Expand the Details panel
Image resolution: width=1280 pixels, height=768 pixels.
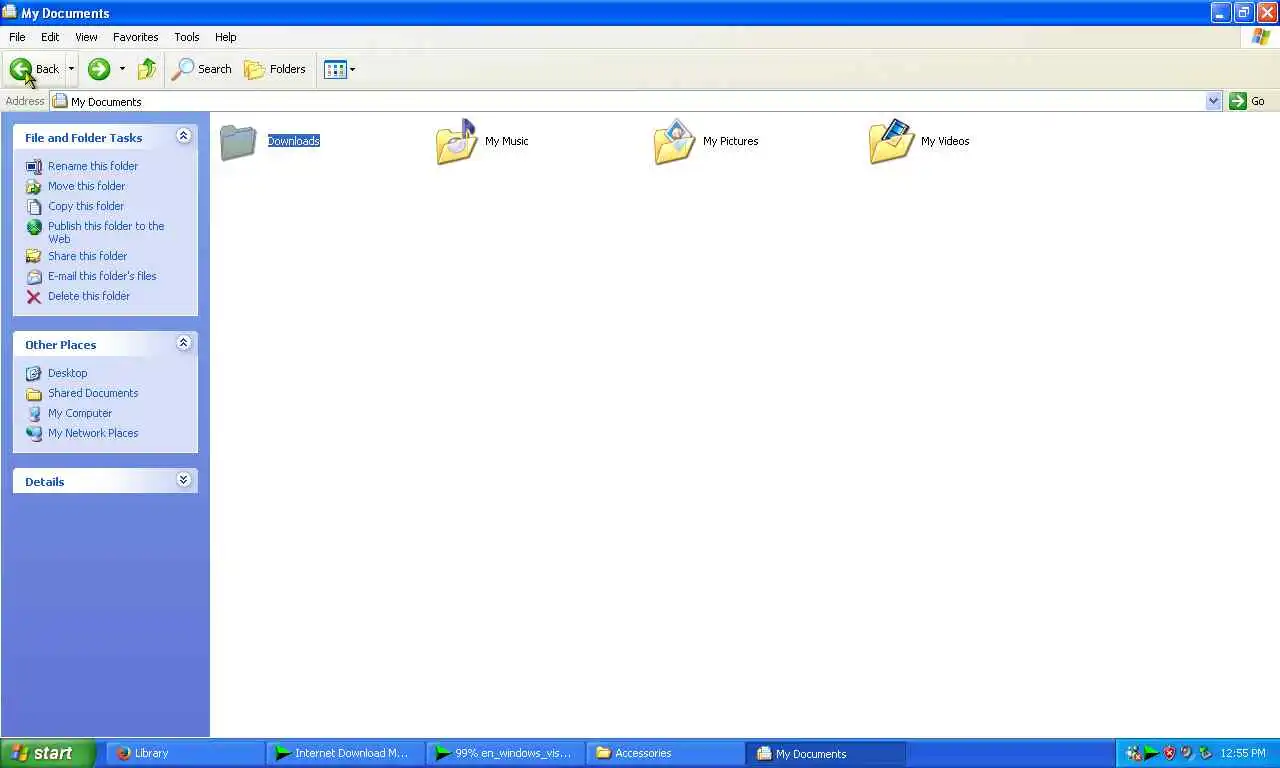(x=183, y=480)
